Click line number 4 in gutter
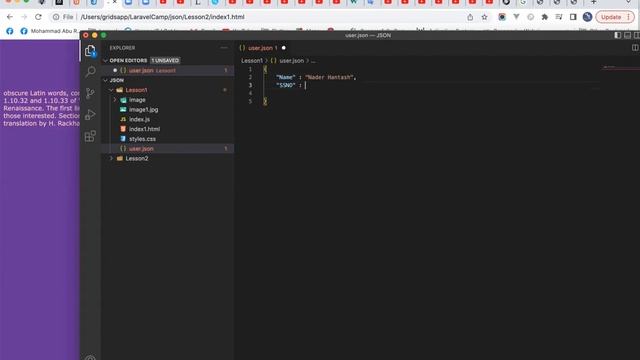This screenshot has width=640, height=360. click(250, 93)
